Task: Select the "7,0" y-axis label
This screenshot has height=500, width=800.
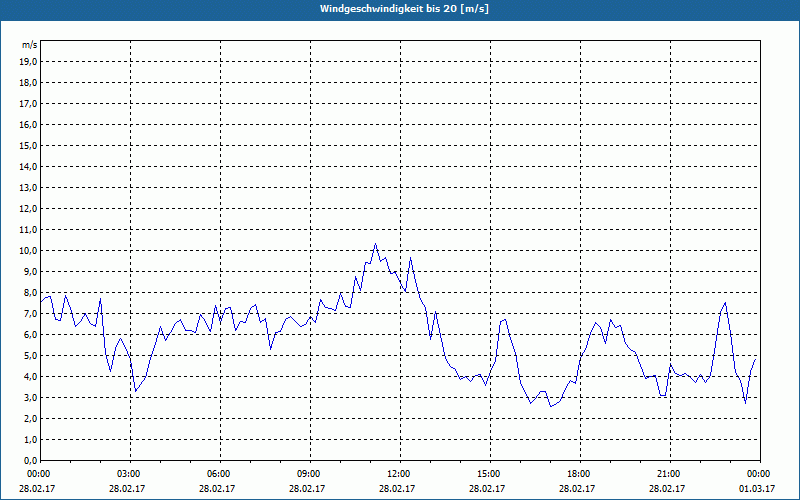Action: [30, 314]
